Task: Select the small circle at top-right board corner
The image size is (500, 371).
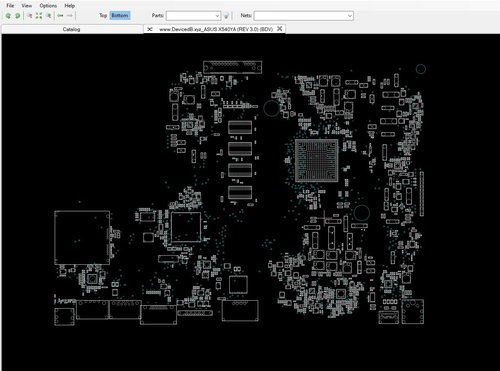Action: click(x=421, y=69)
